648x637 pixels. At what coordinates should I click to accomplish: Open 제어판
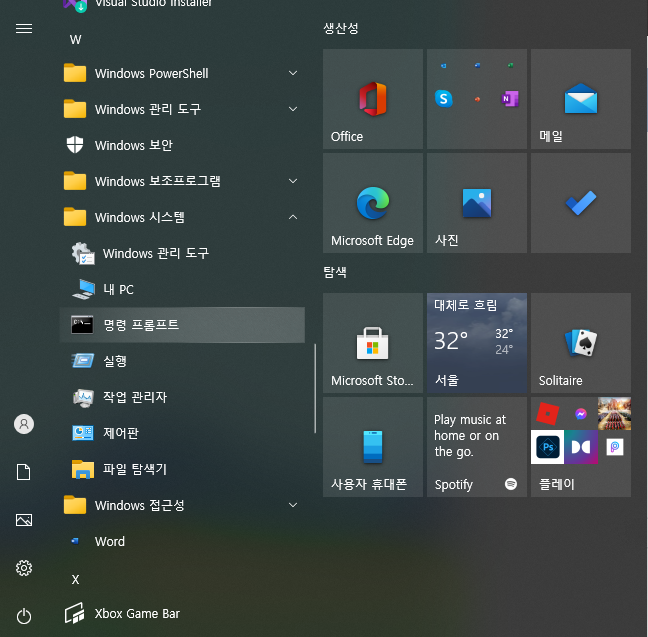click(182, 433)
